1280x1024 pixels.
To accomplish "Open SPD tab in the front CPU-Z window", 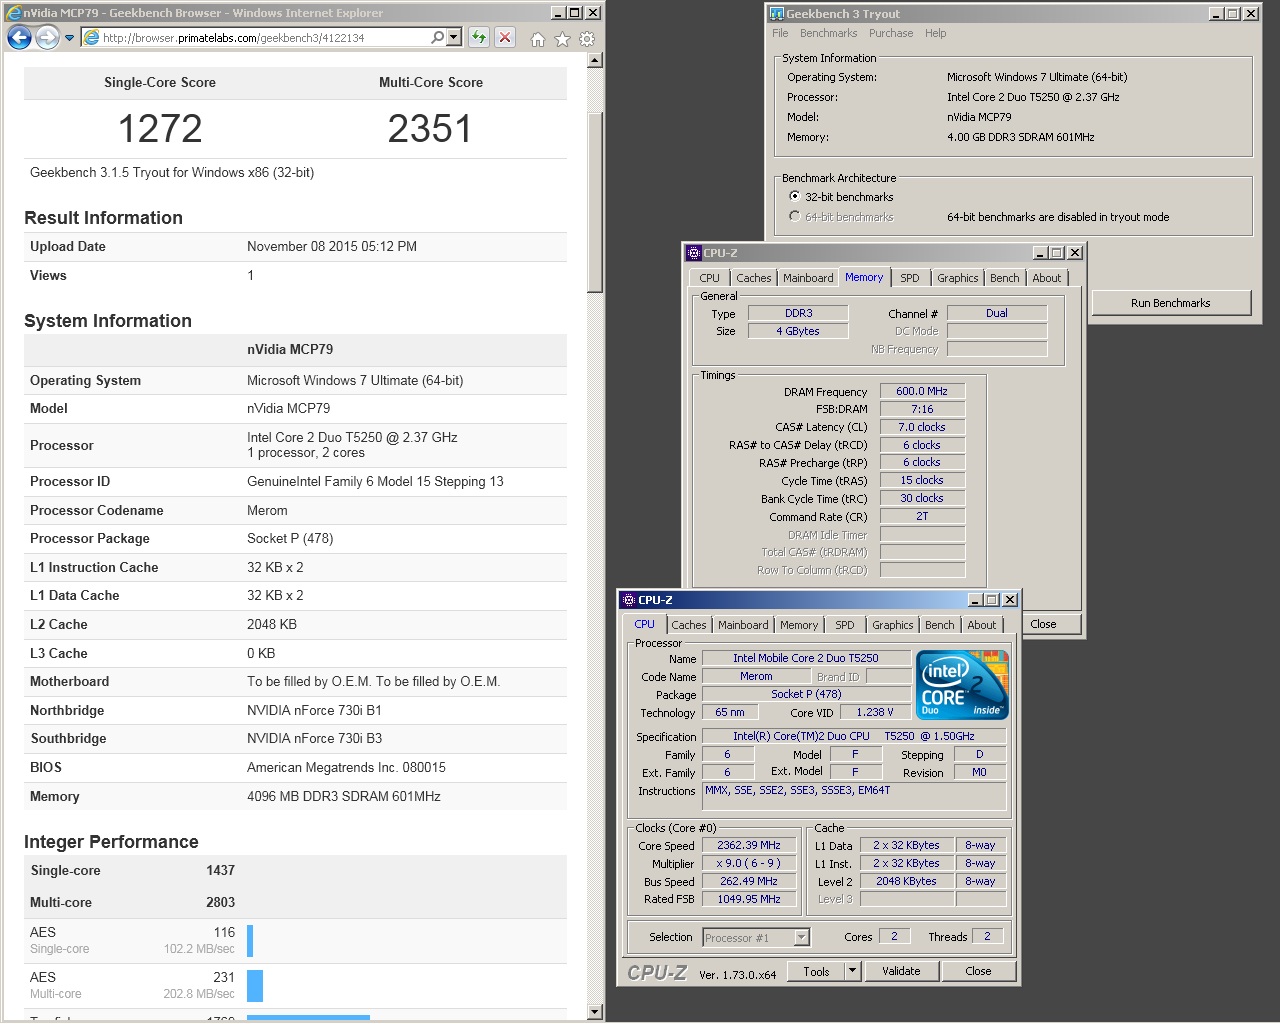I will pos(845,625).
